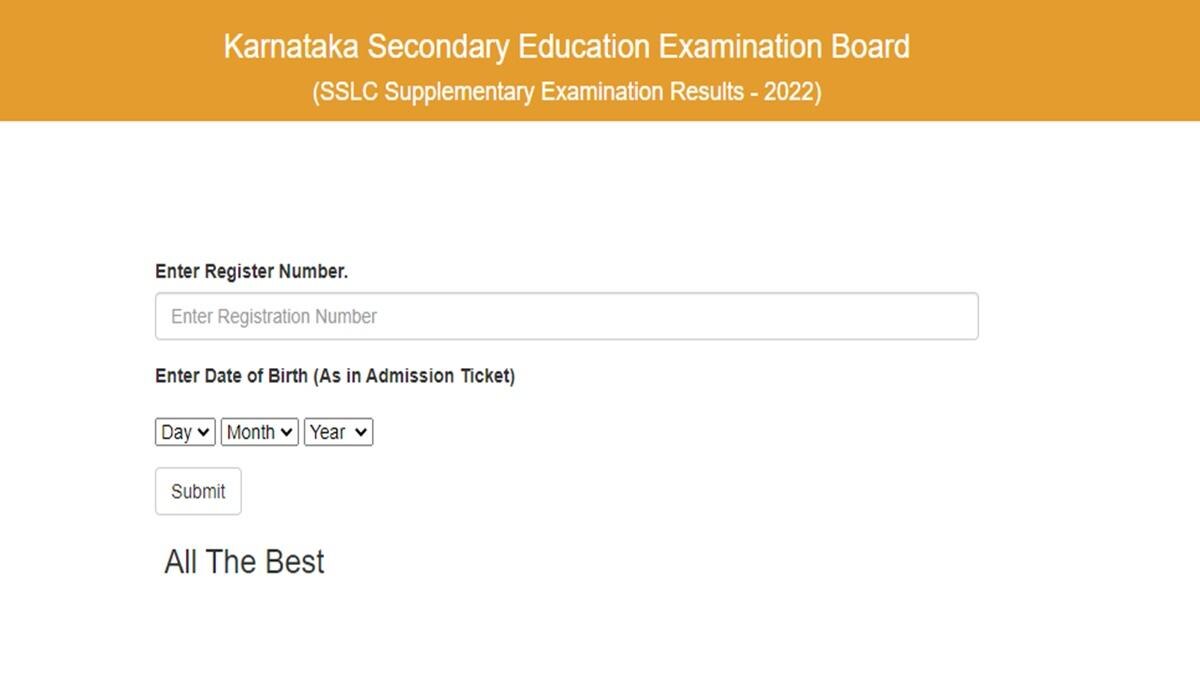
Task: Click the All The Best text
Action: coord(243,561)
